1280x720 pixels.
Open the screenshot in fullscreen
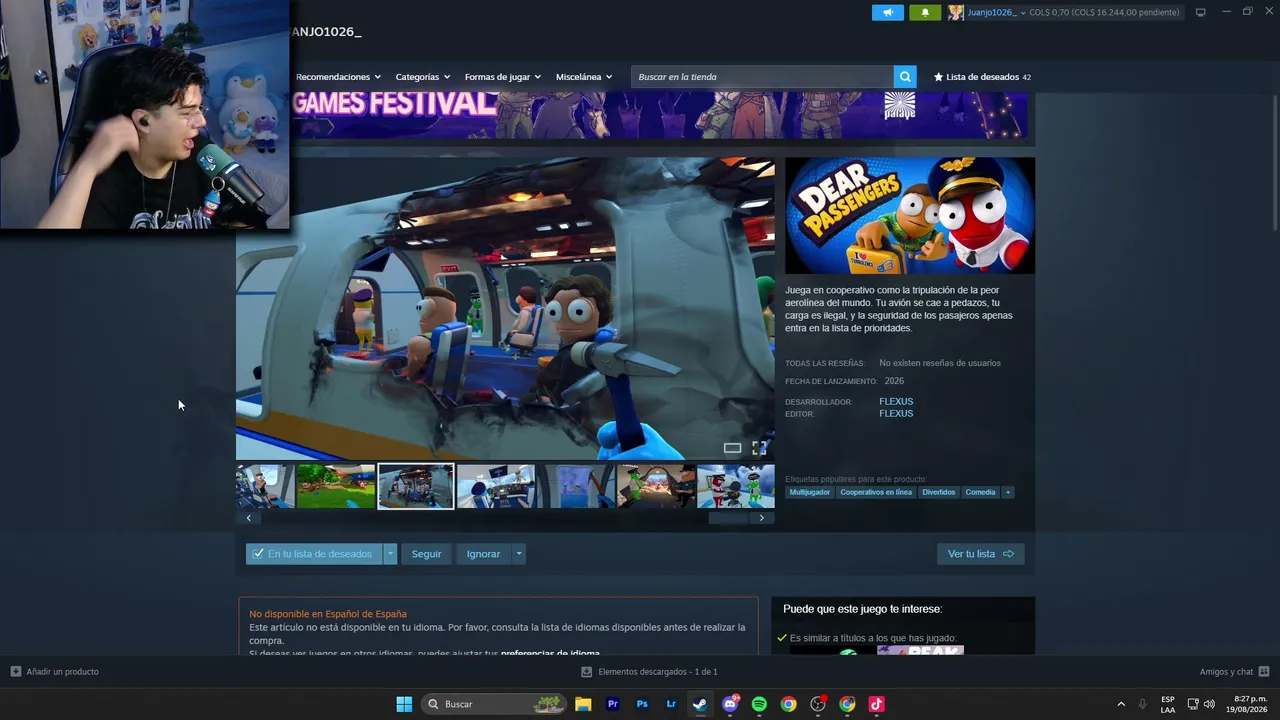[759, 448]
